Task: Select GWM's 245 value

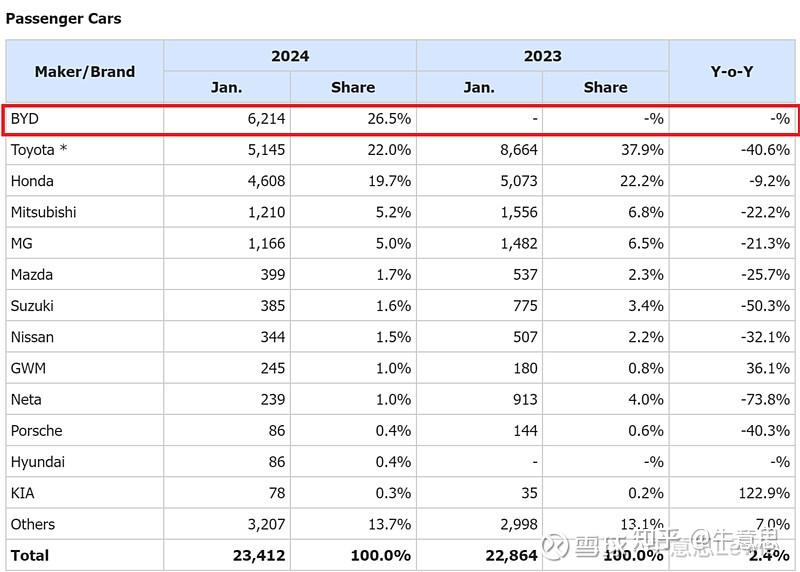Action: click(227, 368)
